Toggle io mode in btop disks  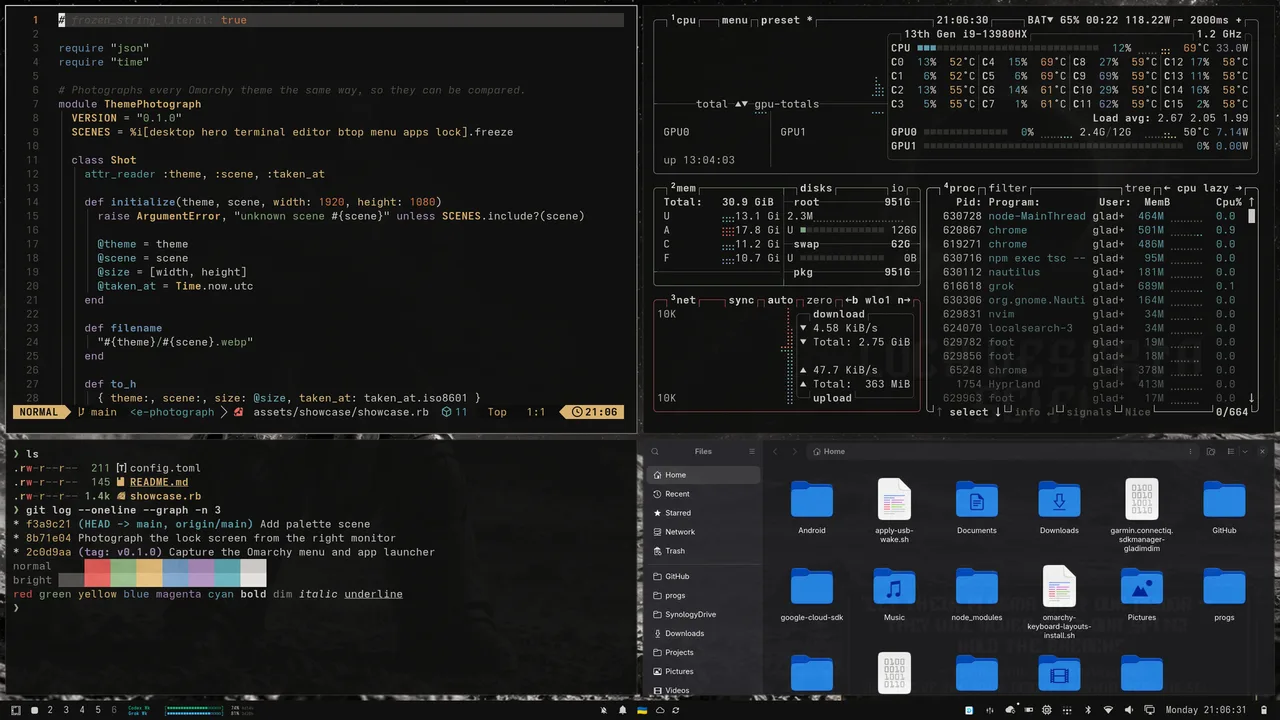pyautogui.click(x=898, y=188)
